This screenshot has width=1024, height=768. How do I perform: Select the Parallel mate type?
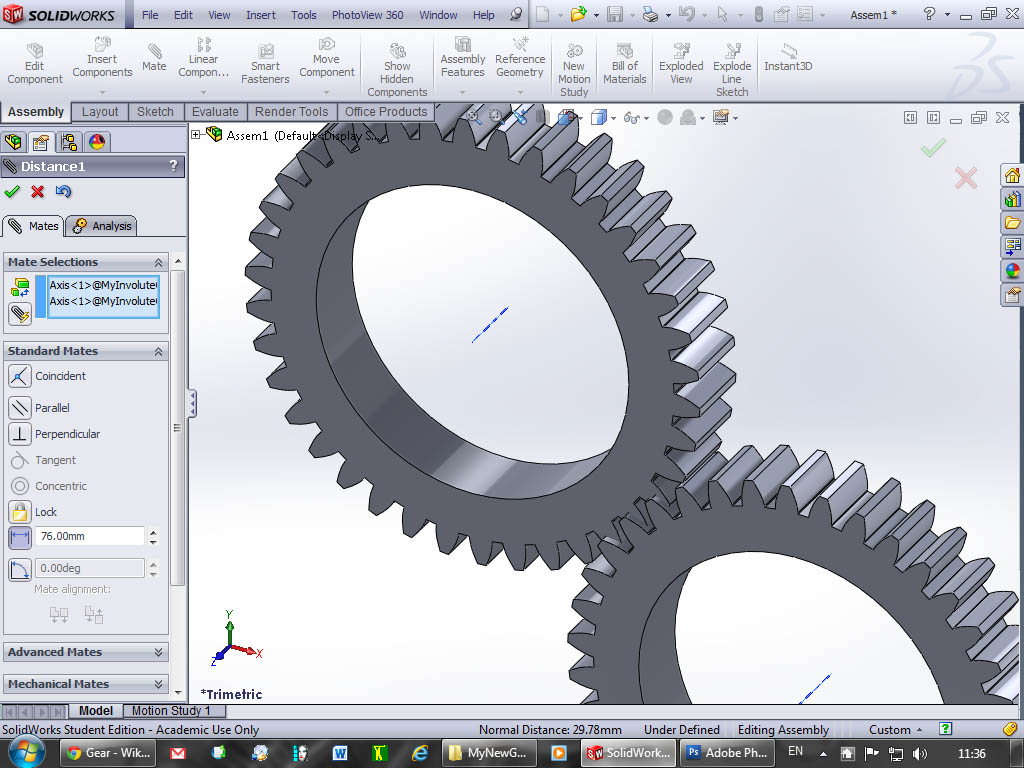click(x=39, y=408)
